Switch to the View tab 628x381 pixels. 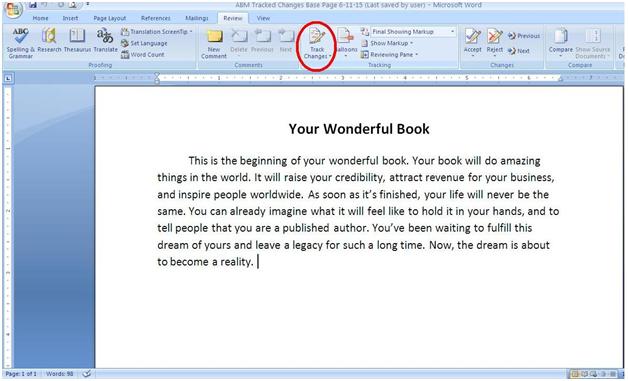click(x=263, y=18)
